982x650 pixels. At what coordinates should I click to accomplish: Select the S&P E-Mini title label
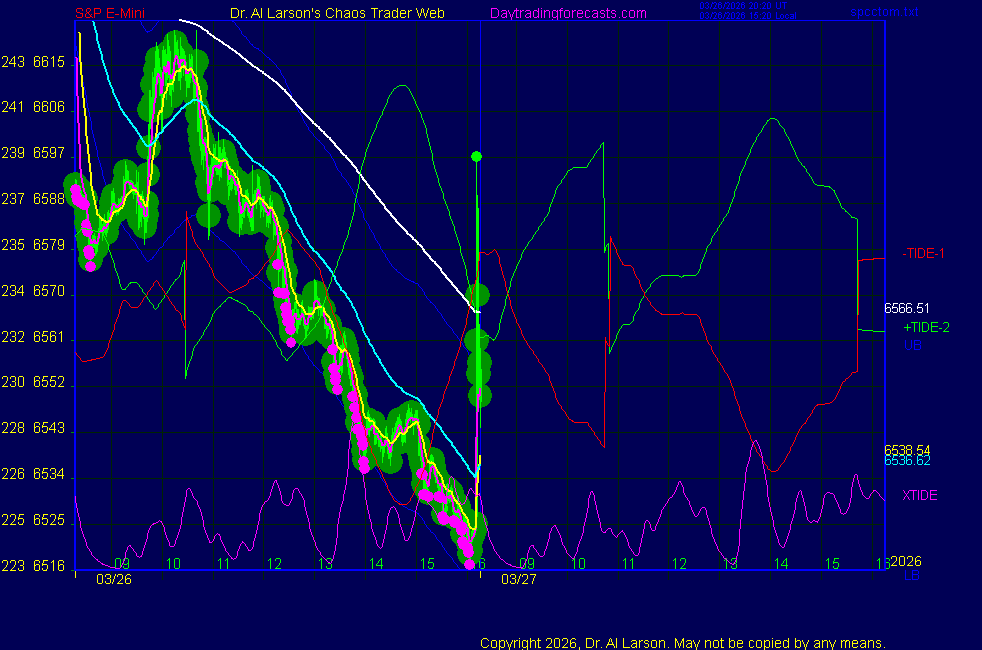109,13
